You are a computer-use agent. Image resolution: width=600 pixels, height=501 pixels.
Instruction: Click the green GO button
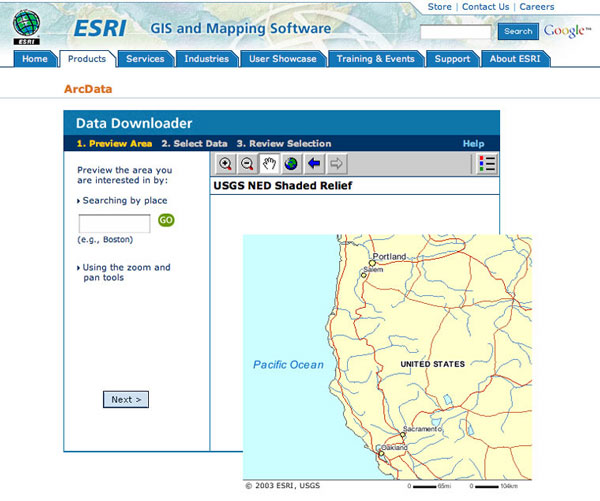point(166,220)
